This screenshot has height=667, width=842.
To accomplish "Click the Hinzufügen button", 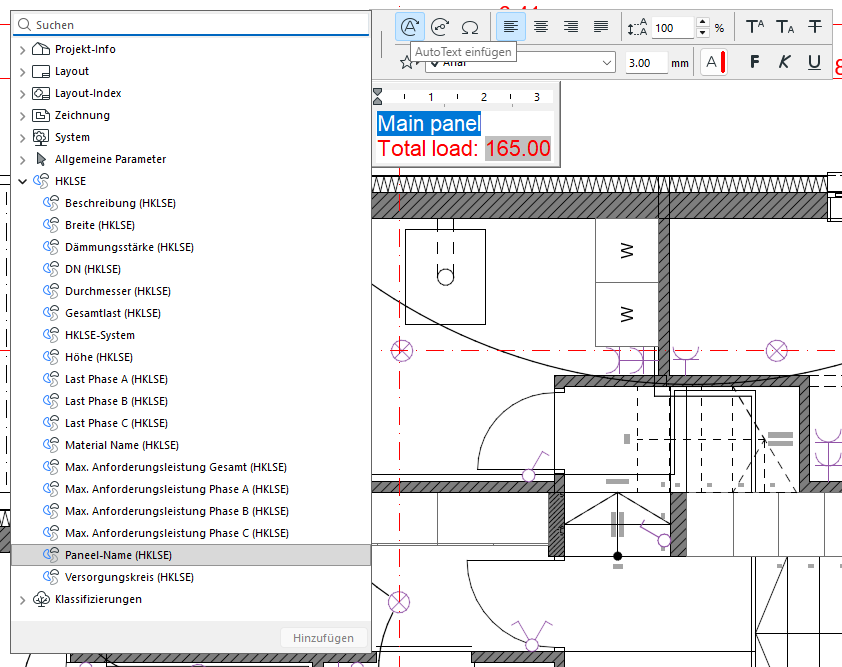I will [323, 638].
